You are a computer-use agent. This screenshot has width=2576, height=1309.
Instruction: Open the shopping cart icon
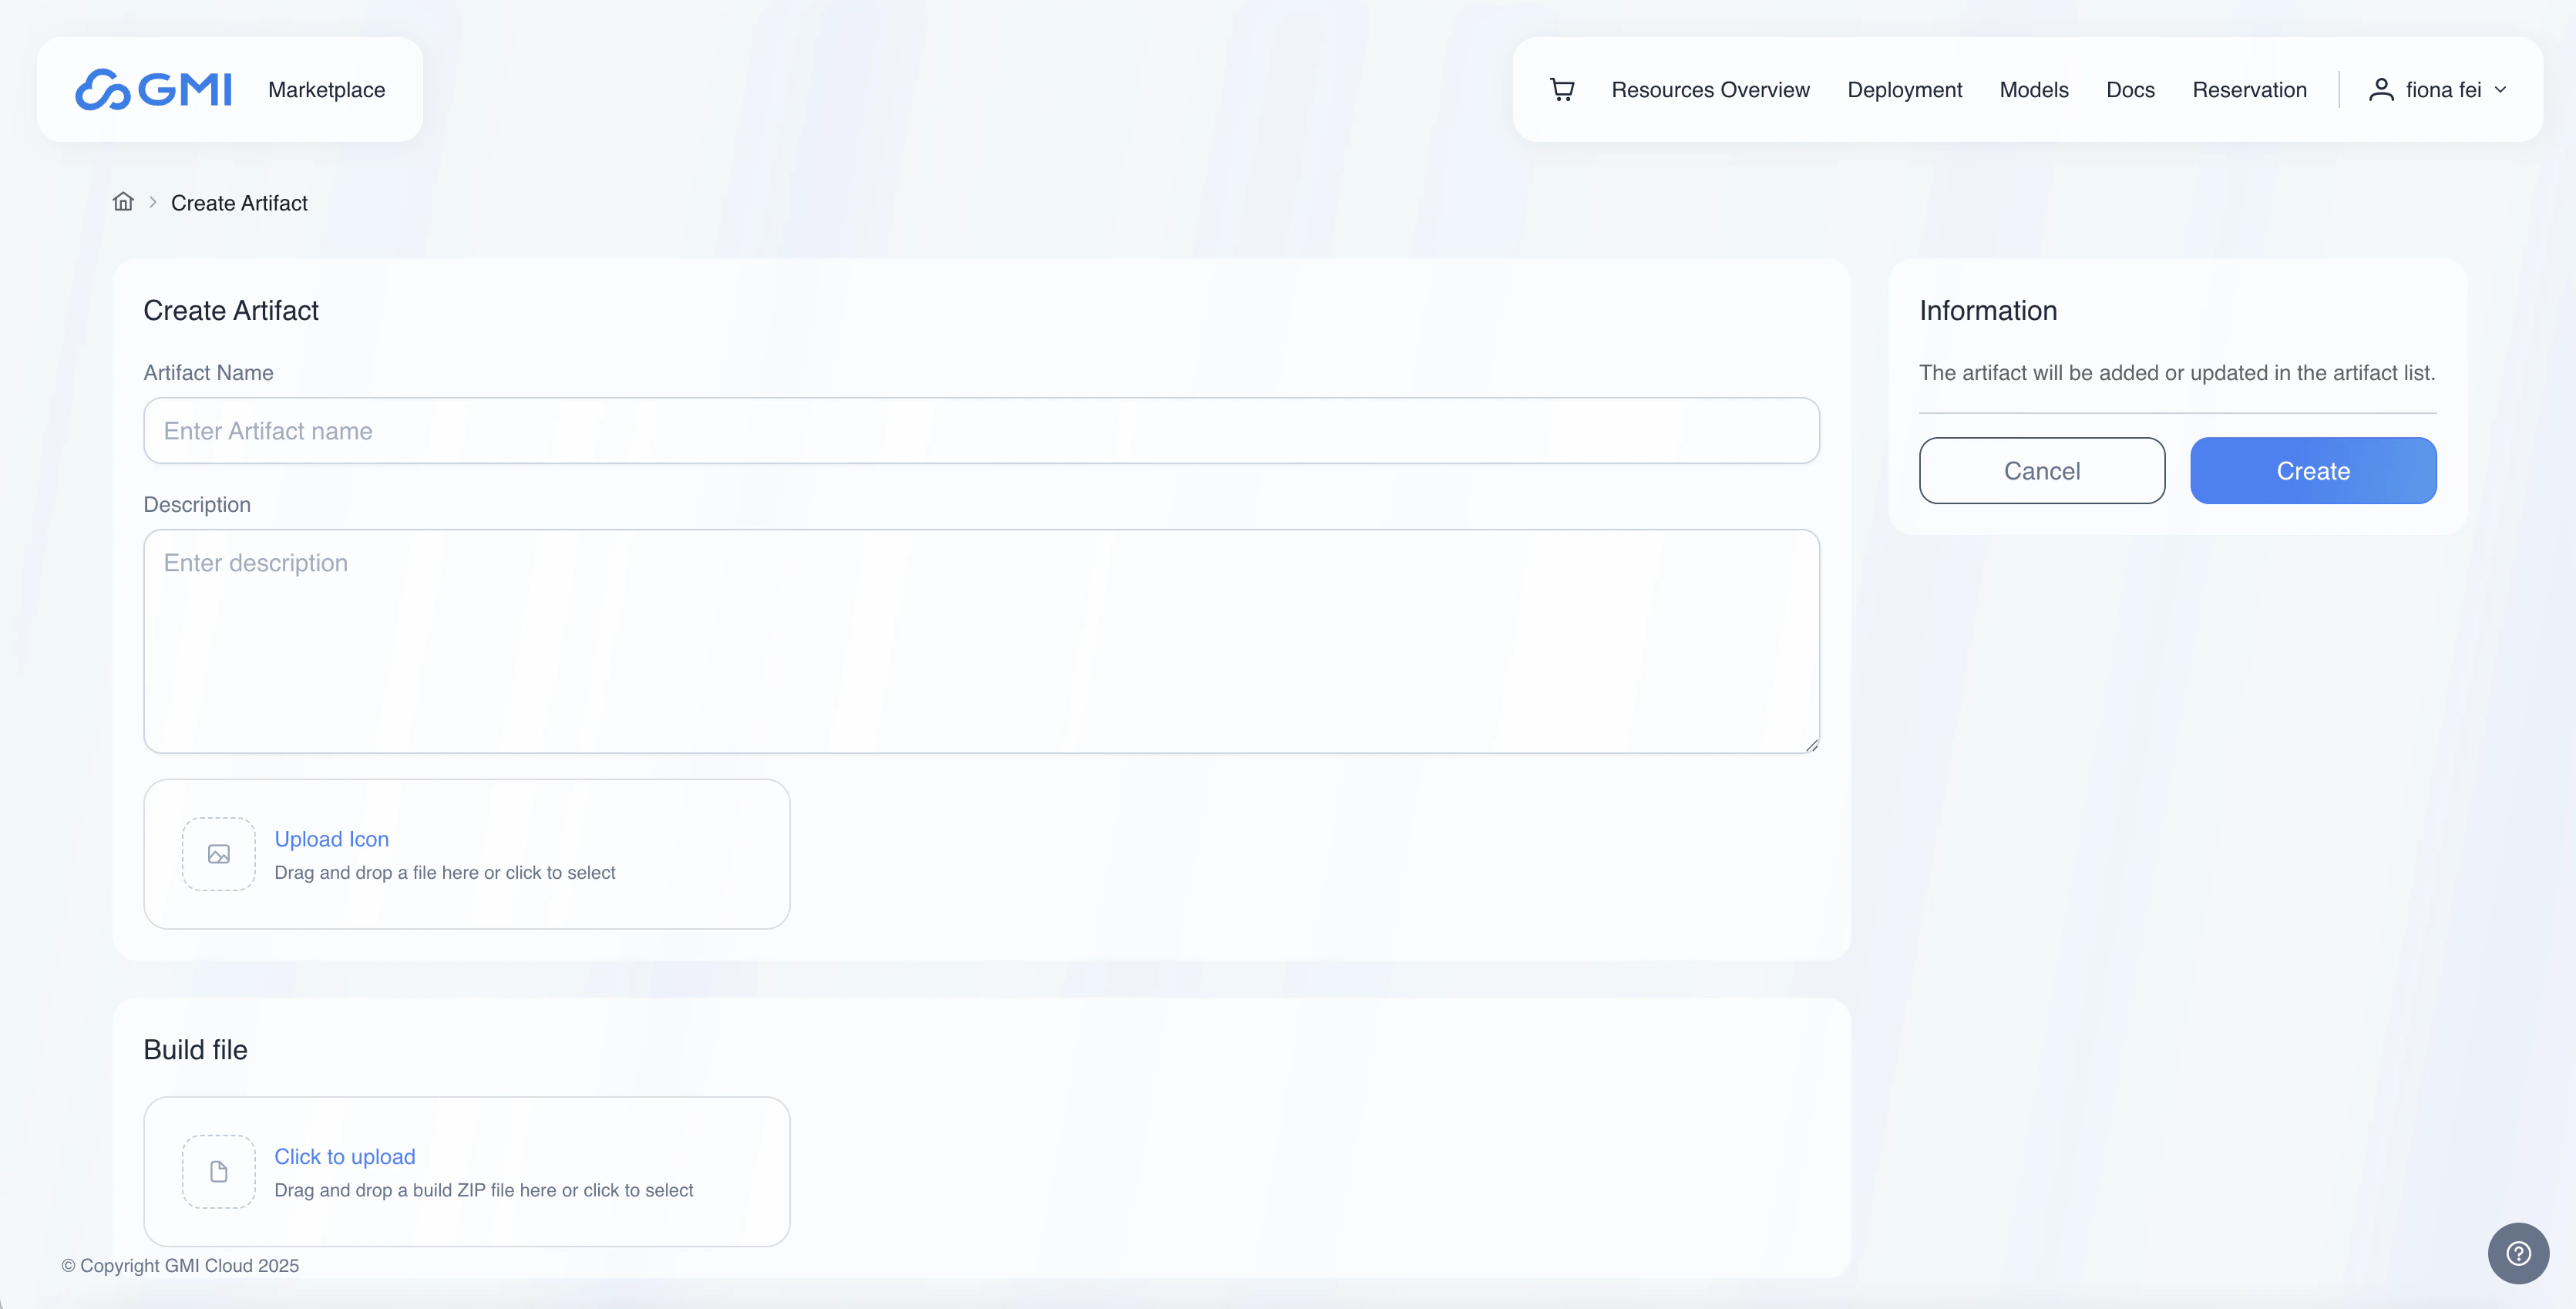1562,90
